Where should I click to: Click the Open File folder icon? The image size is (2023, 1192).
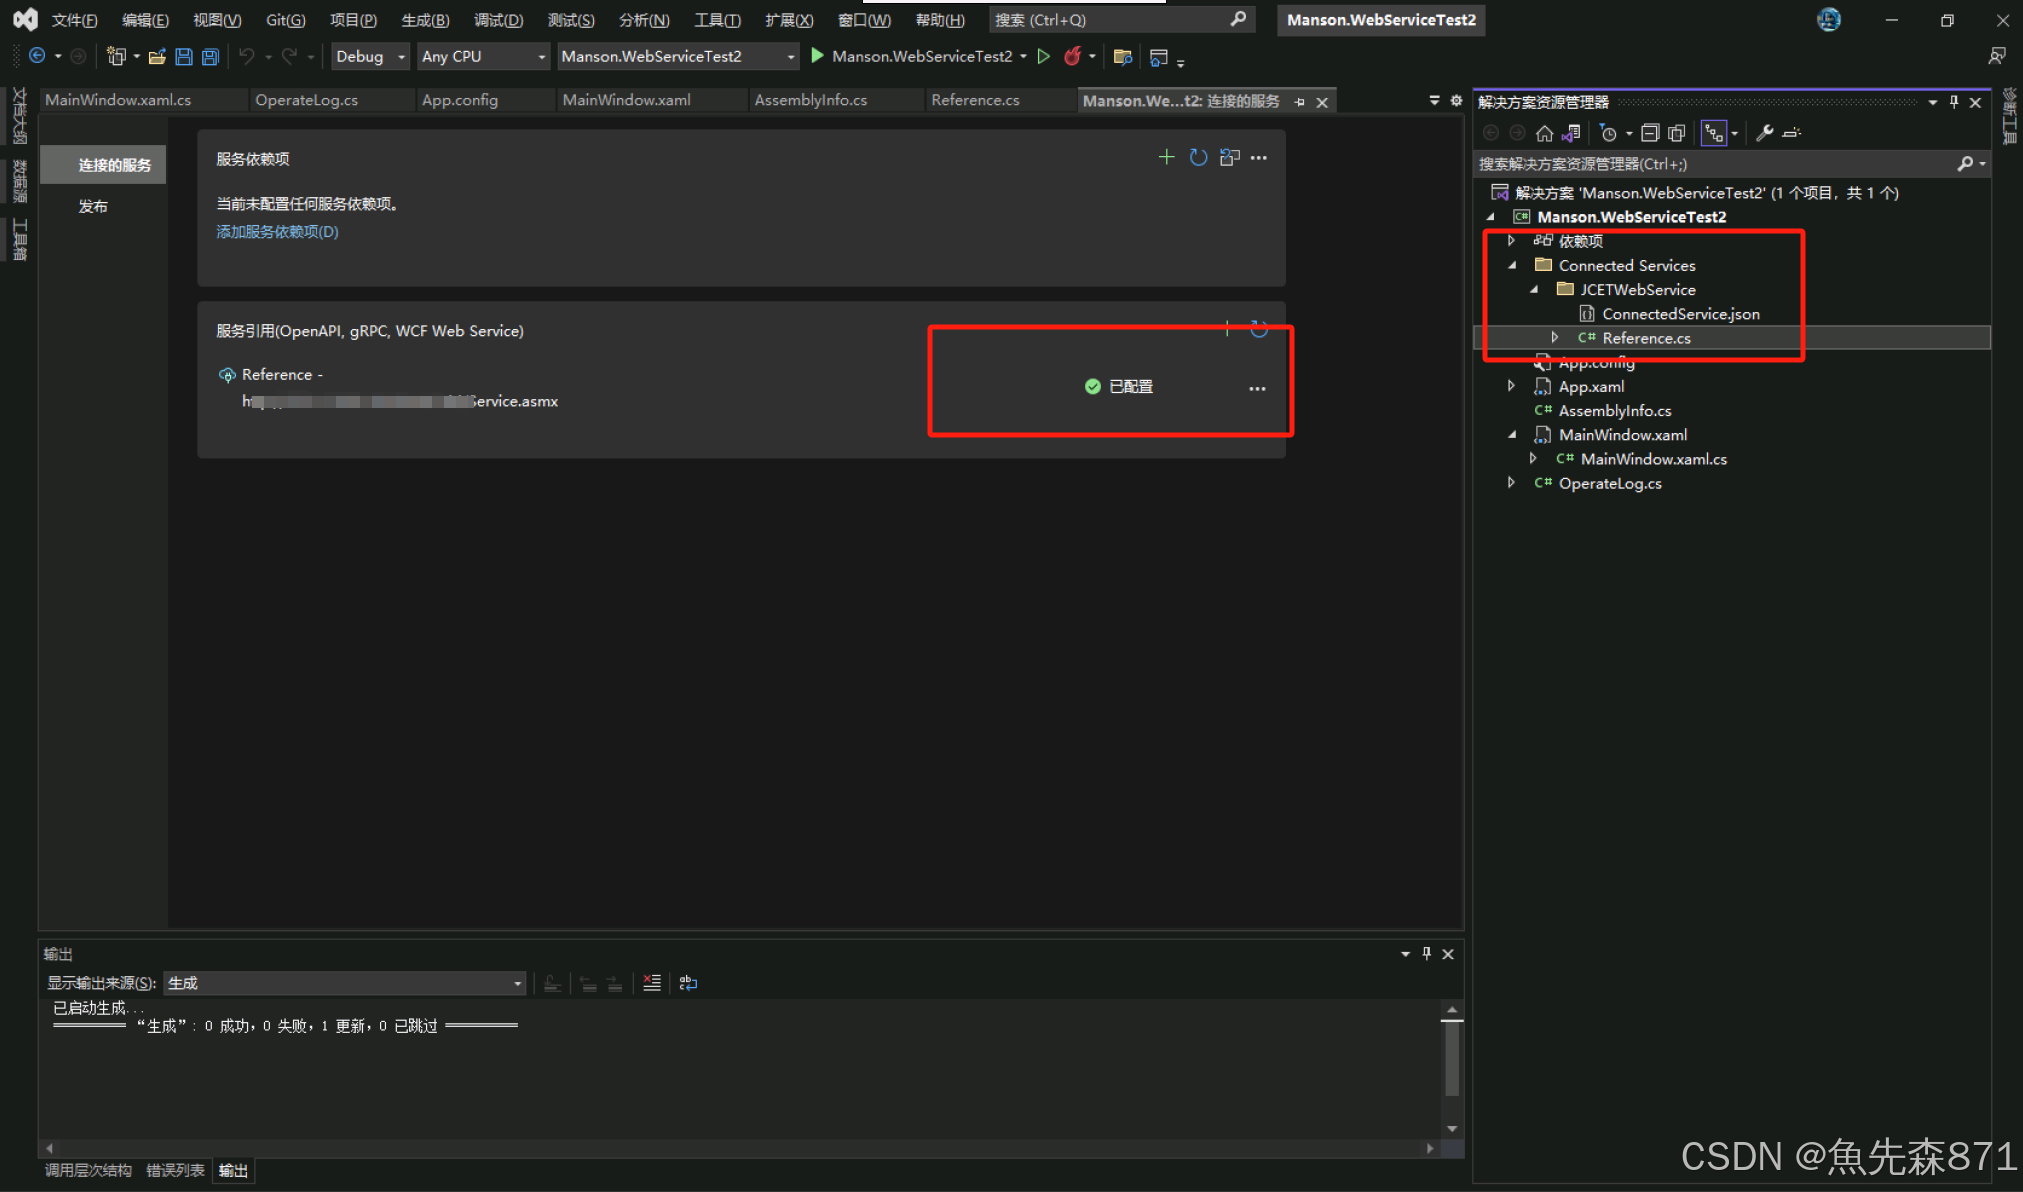[x=156, y=57]
